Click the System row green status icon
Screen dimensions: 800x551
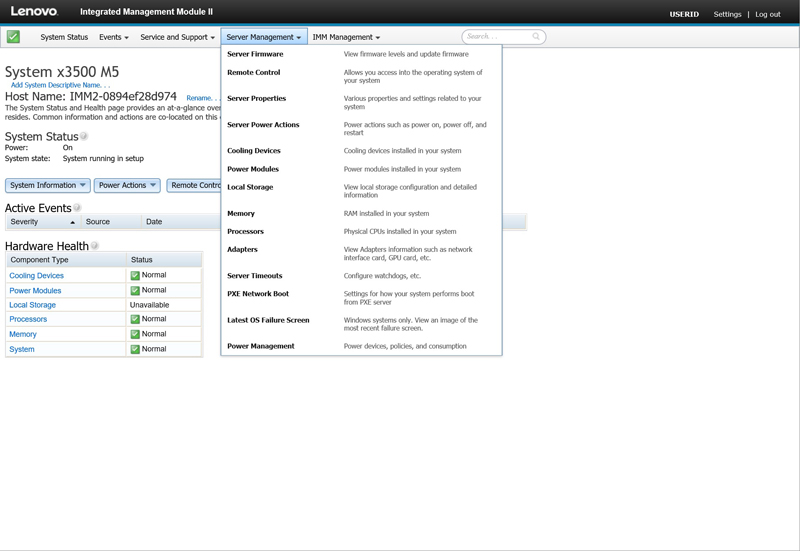click(x=135, y=349)
